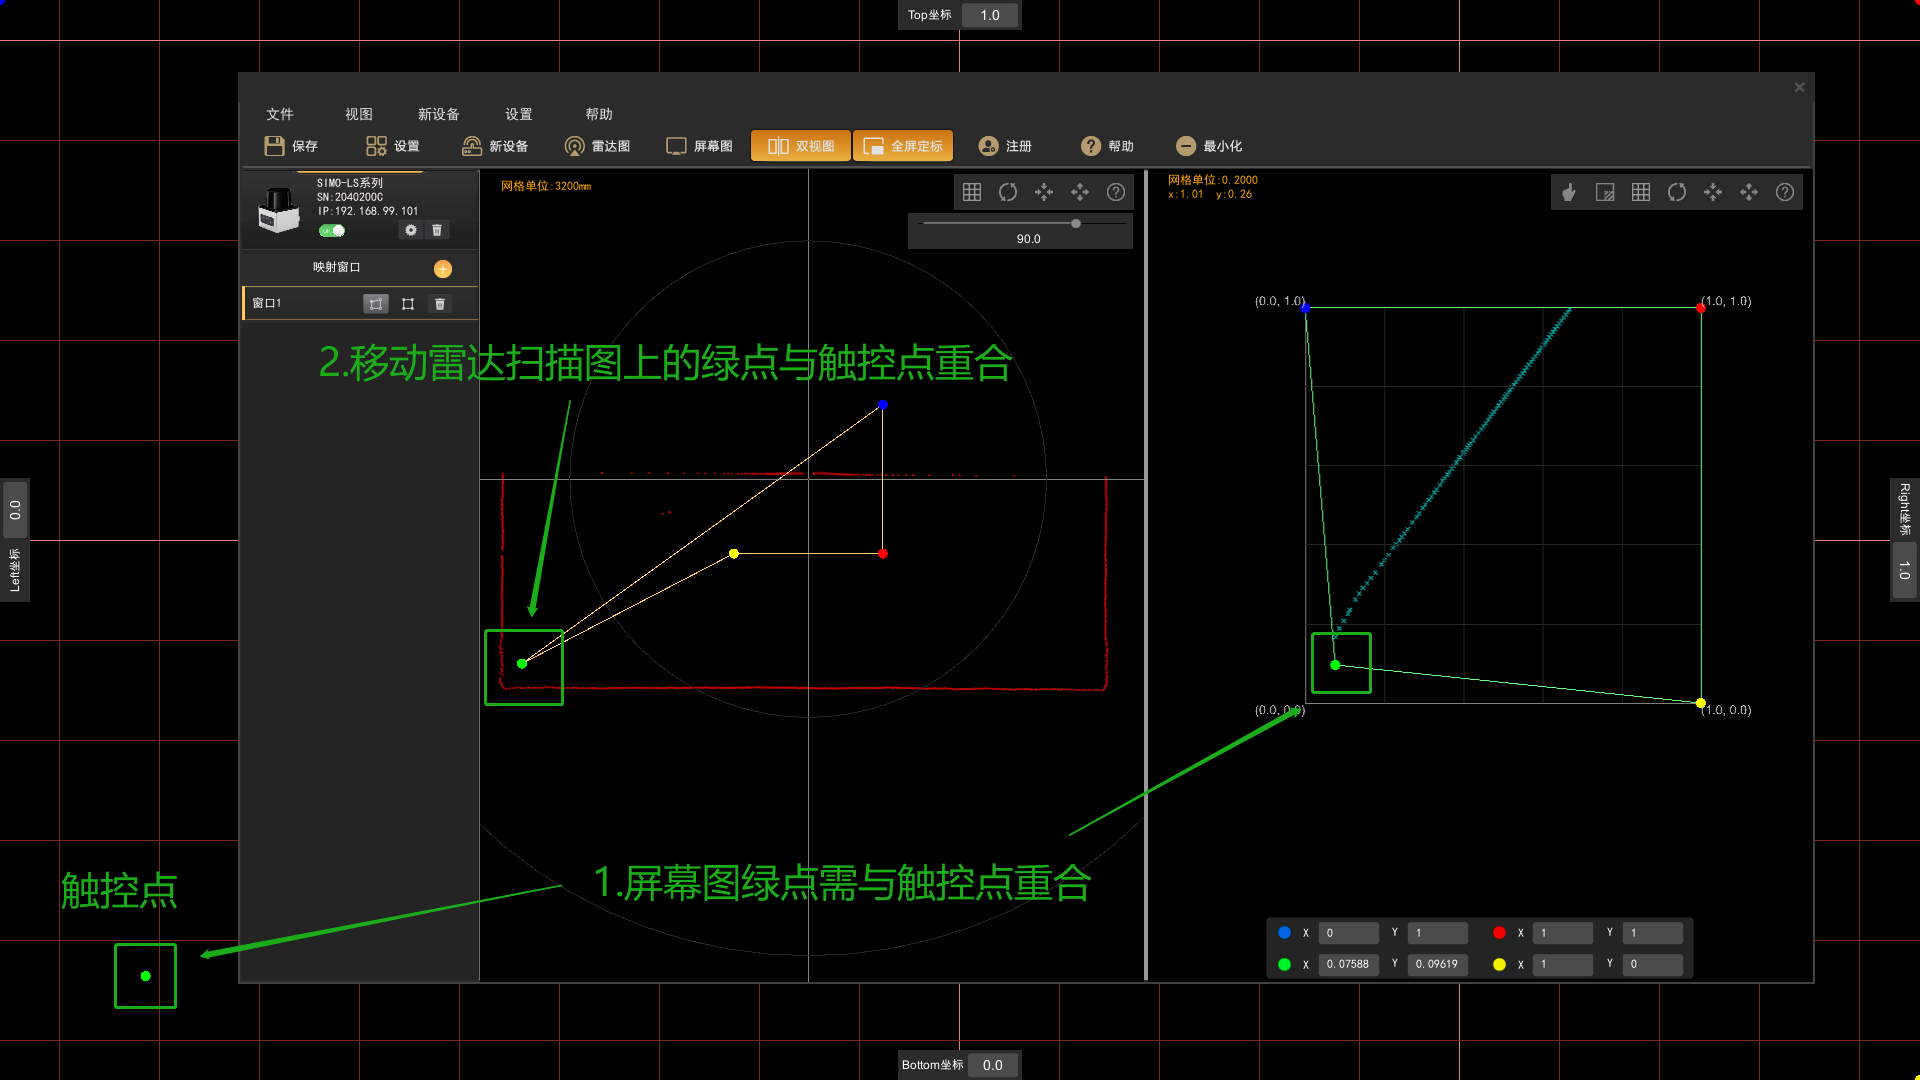
Task: Toggle grid icon in radar view toolbar
Action: pos(972,192)
